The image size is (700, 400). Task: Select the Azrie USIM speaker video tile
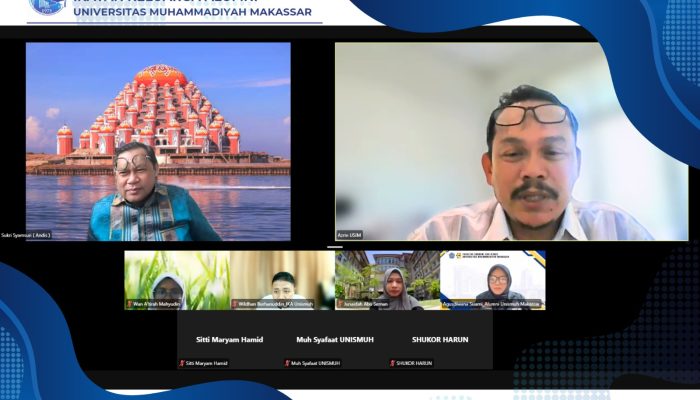(x=512, y=142)
